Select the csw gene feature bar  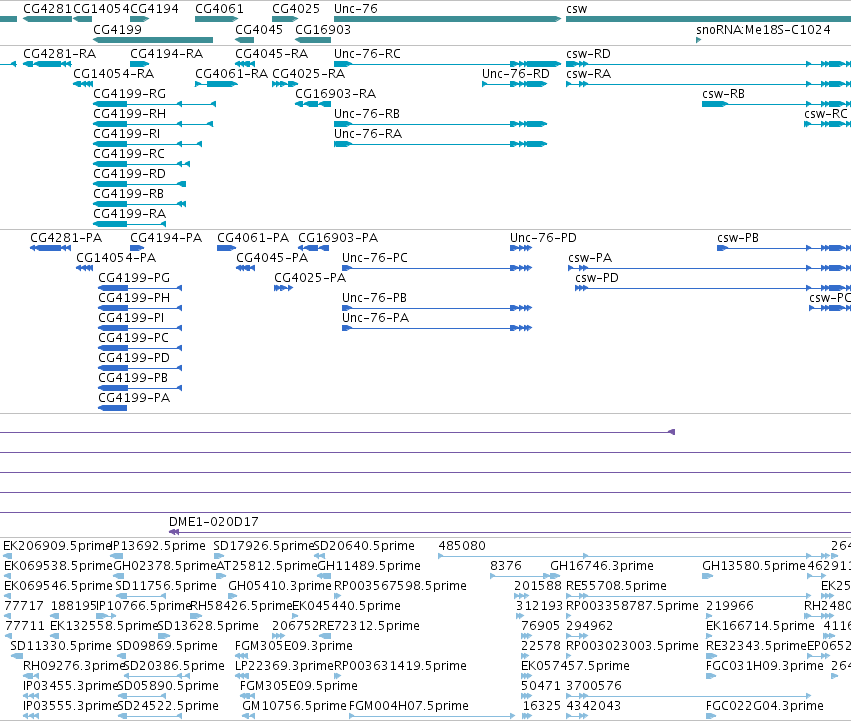coord(708,19)
